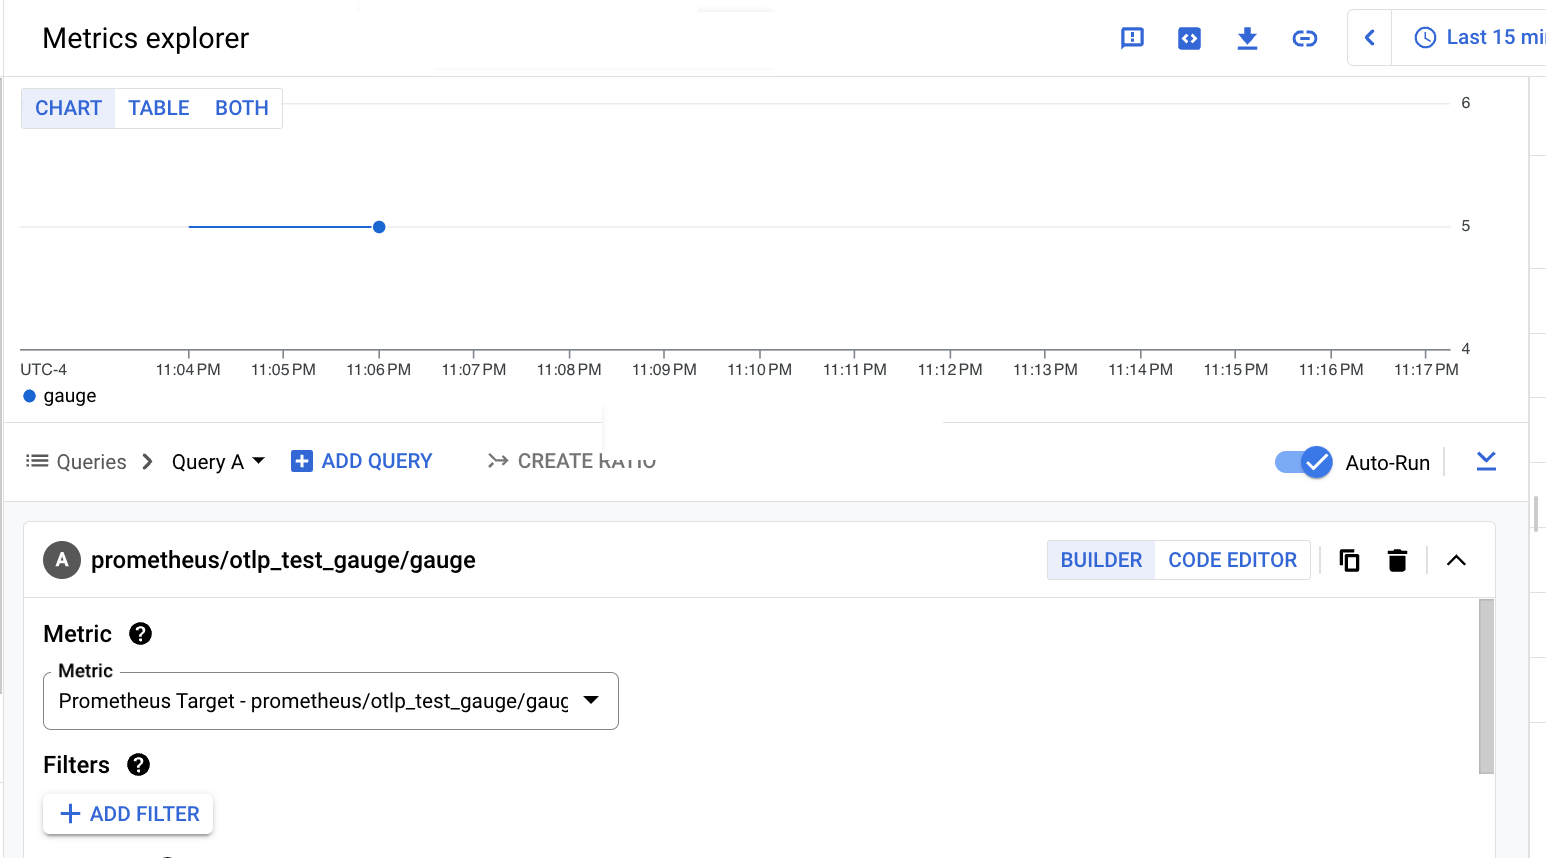
Task: Open the Metric help tooltip icon
Action: coord(140,633)
